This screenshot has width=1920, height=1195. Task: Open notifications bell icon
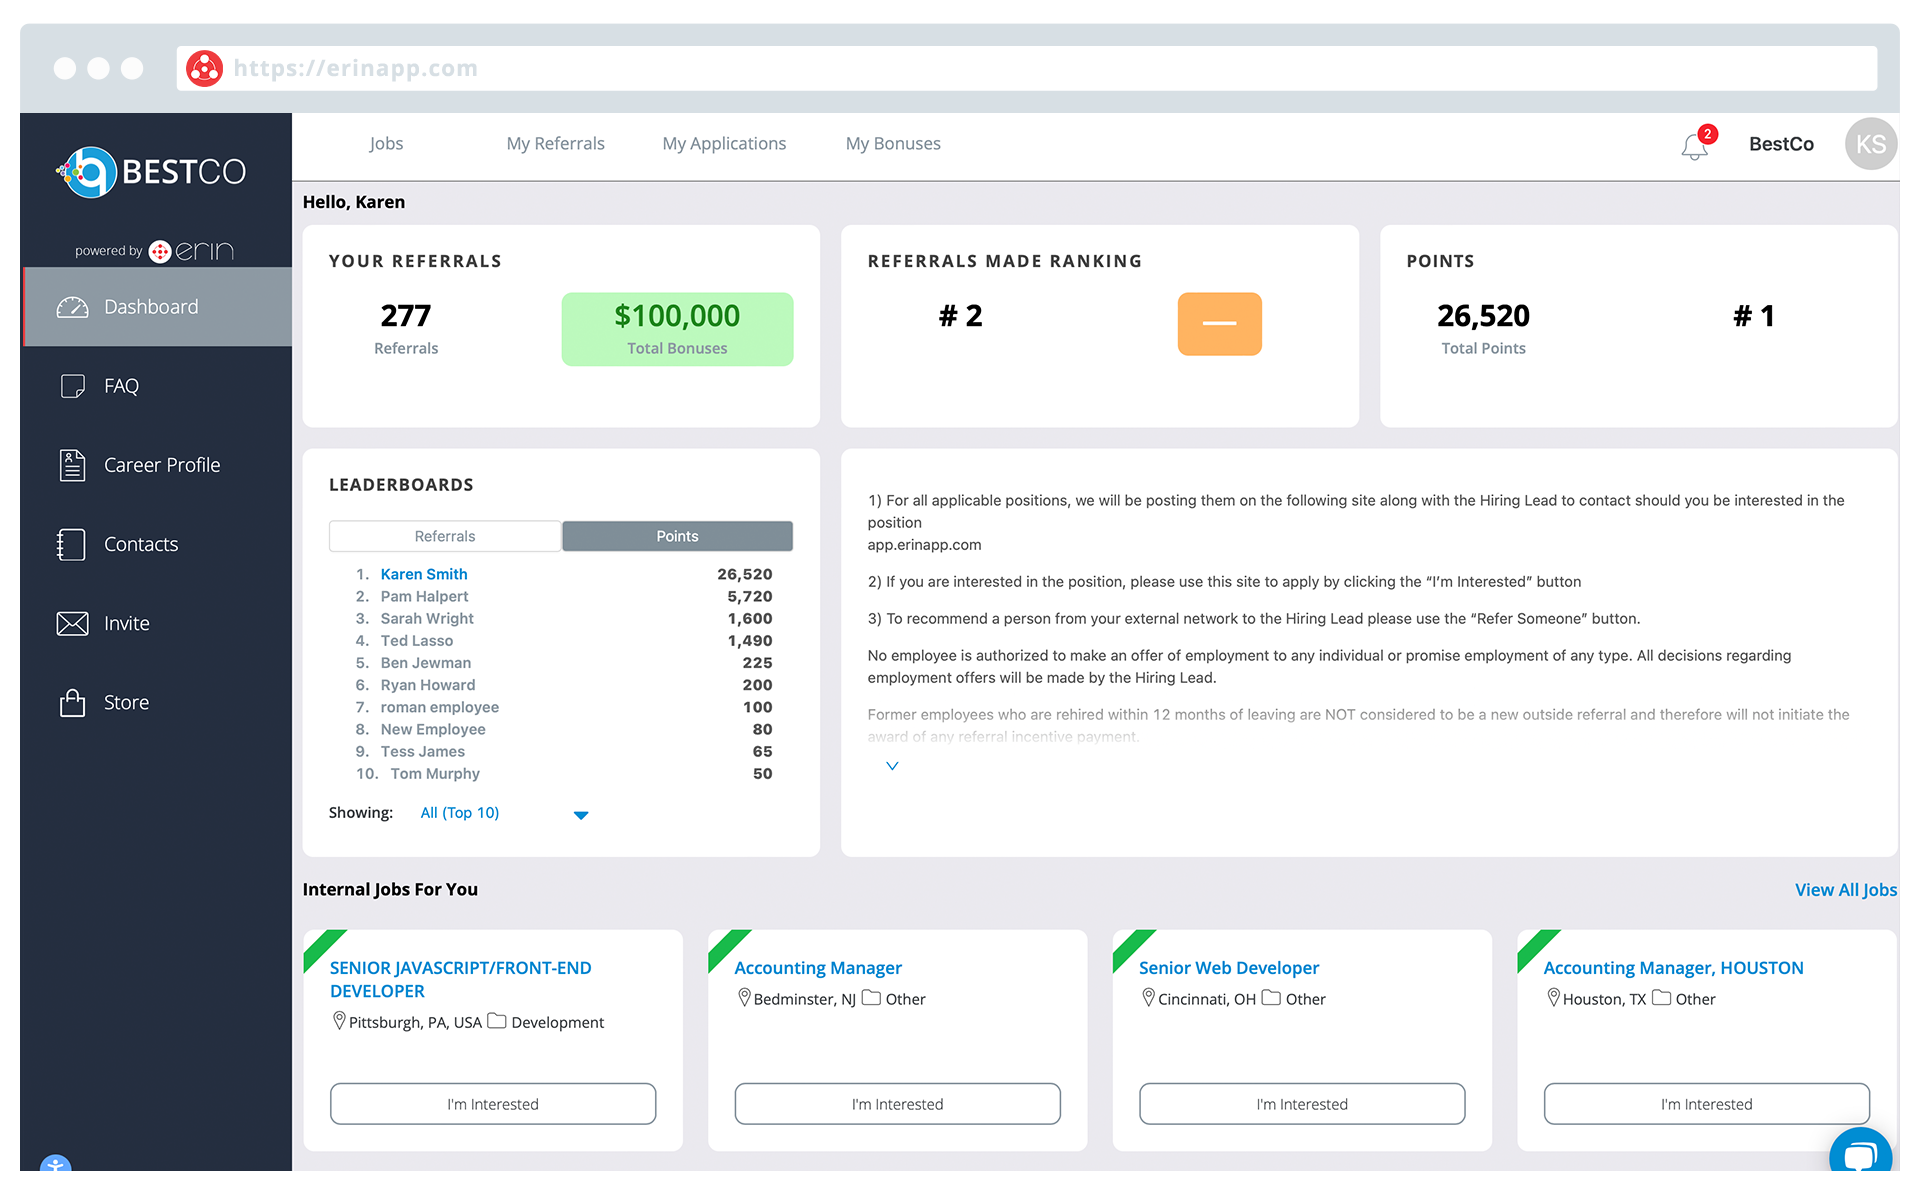coord(1694,147)
